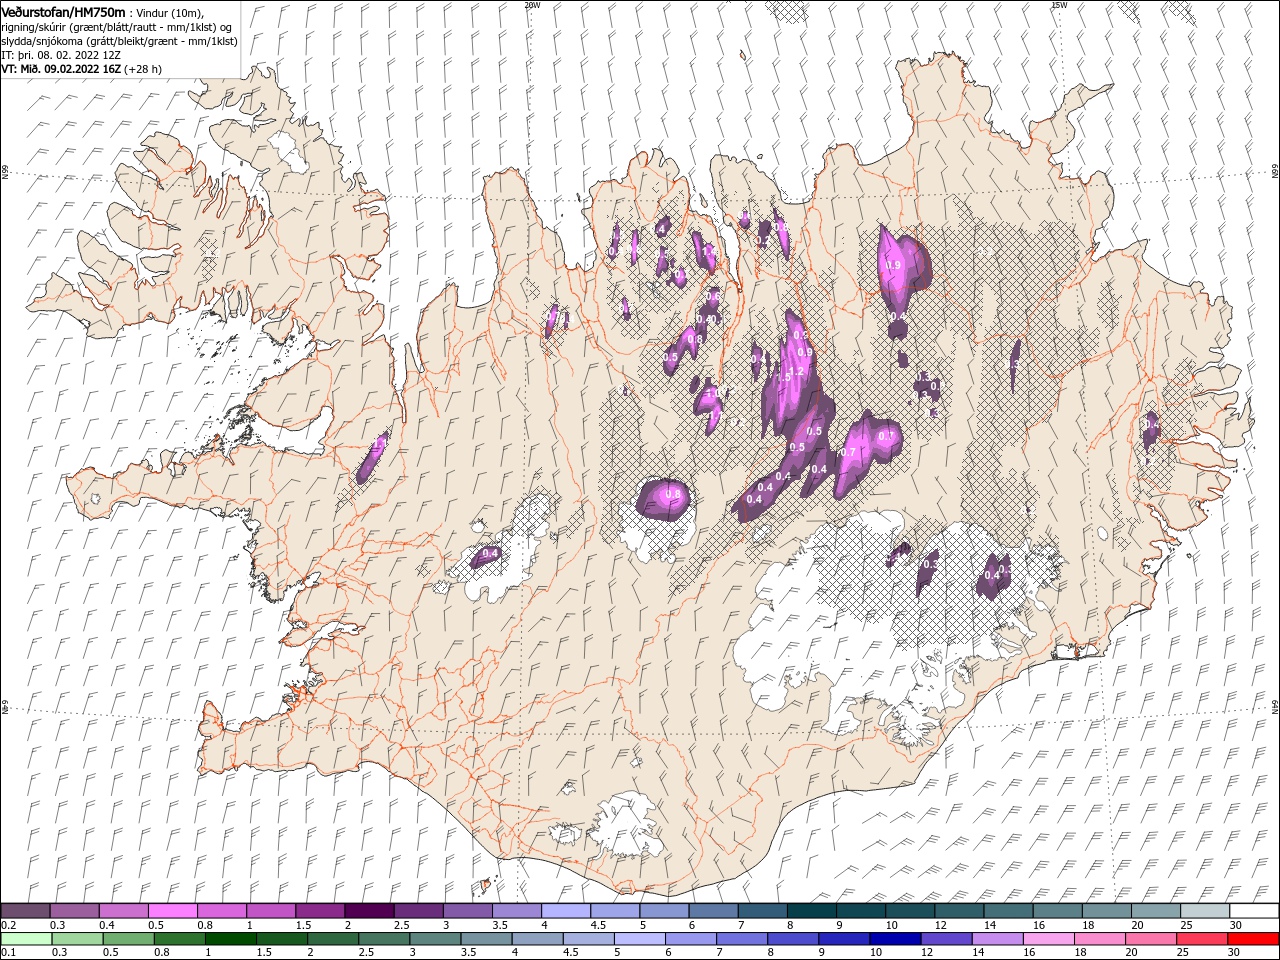Click the '(+28 h)' forecast offset text
1280x960 pixels.
click(141, 69)
